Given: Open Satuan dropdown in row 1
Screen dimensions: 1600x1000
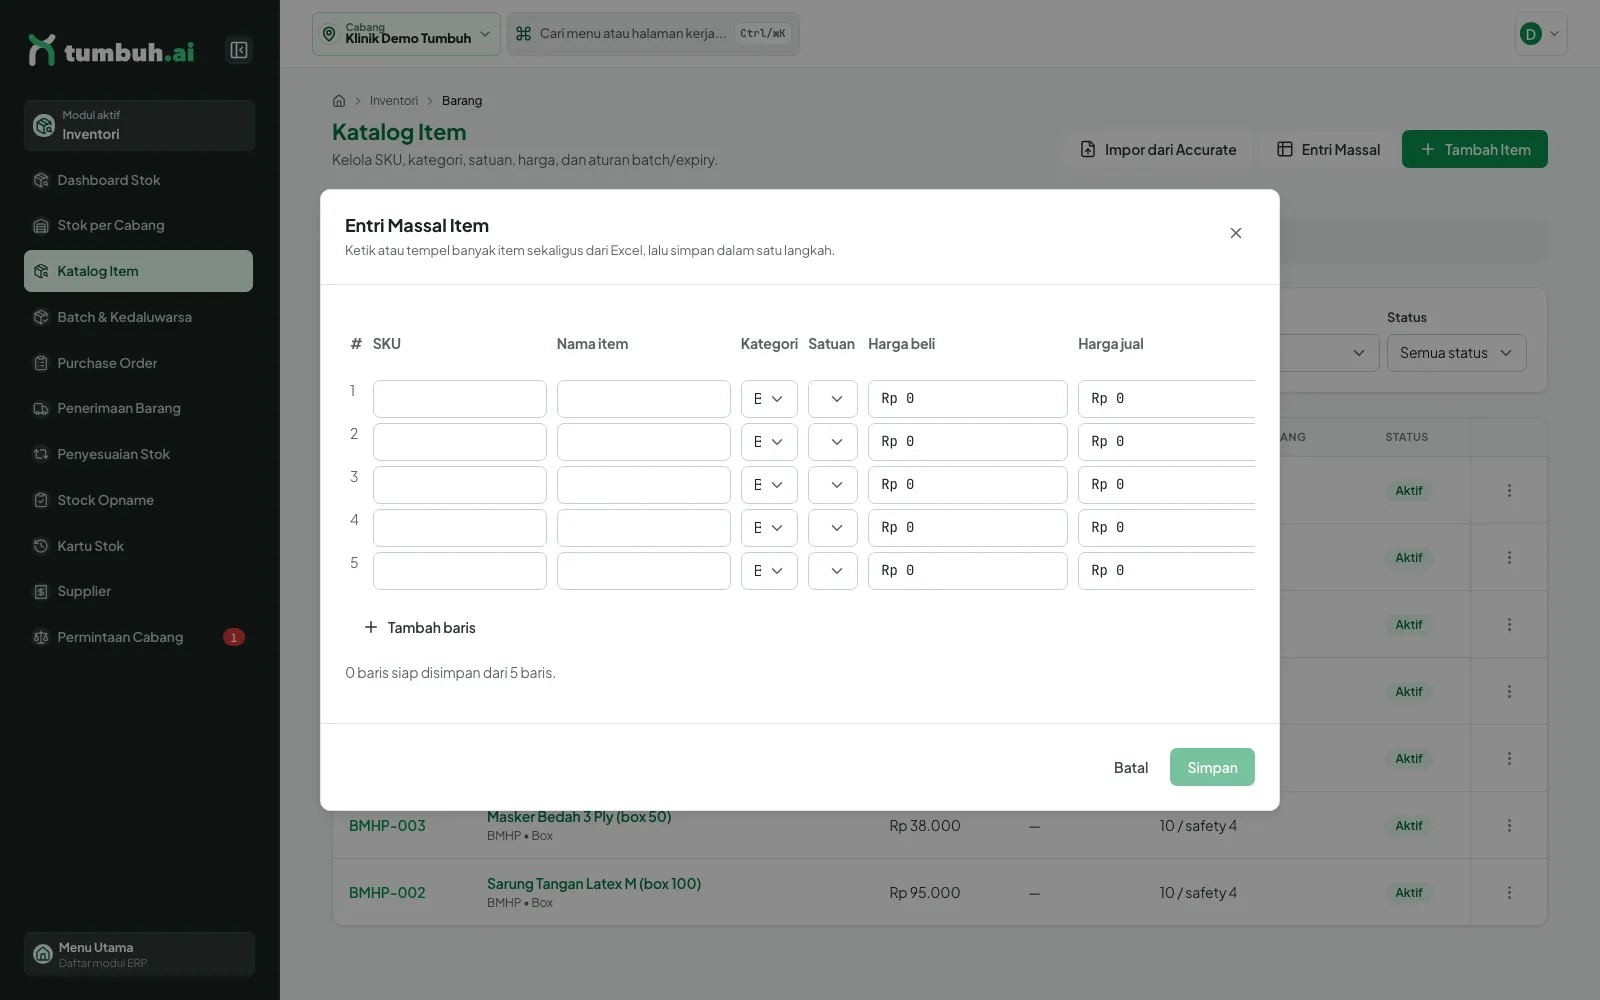Looking at the screenshot, I should click(833, 399).
